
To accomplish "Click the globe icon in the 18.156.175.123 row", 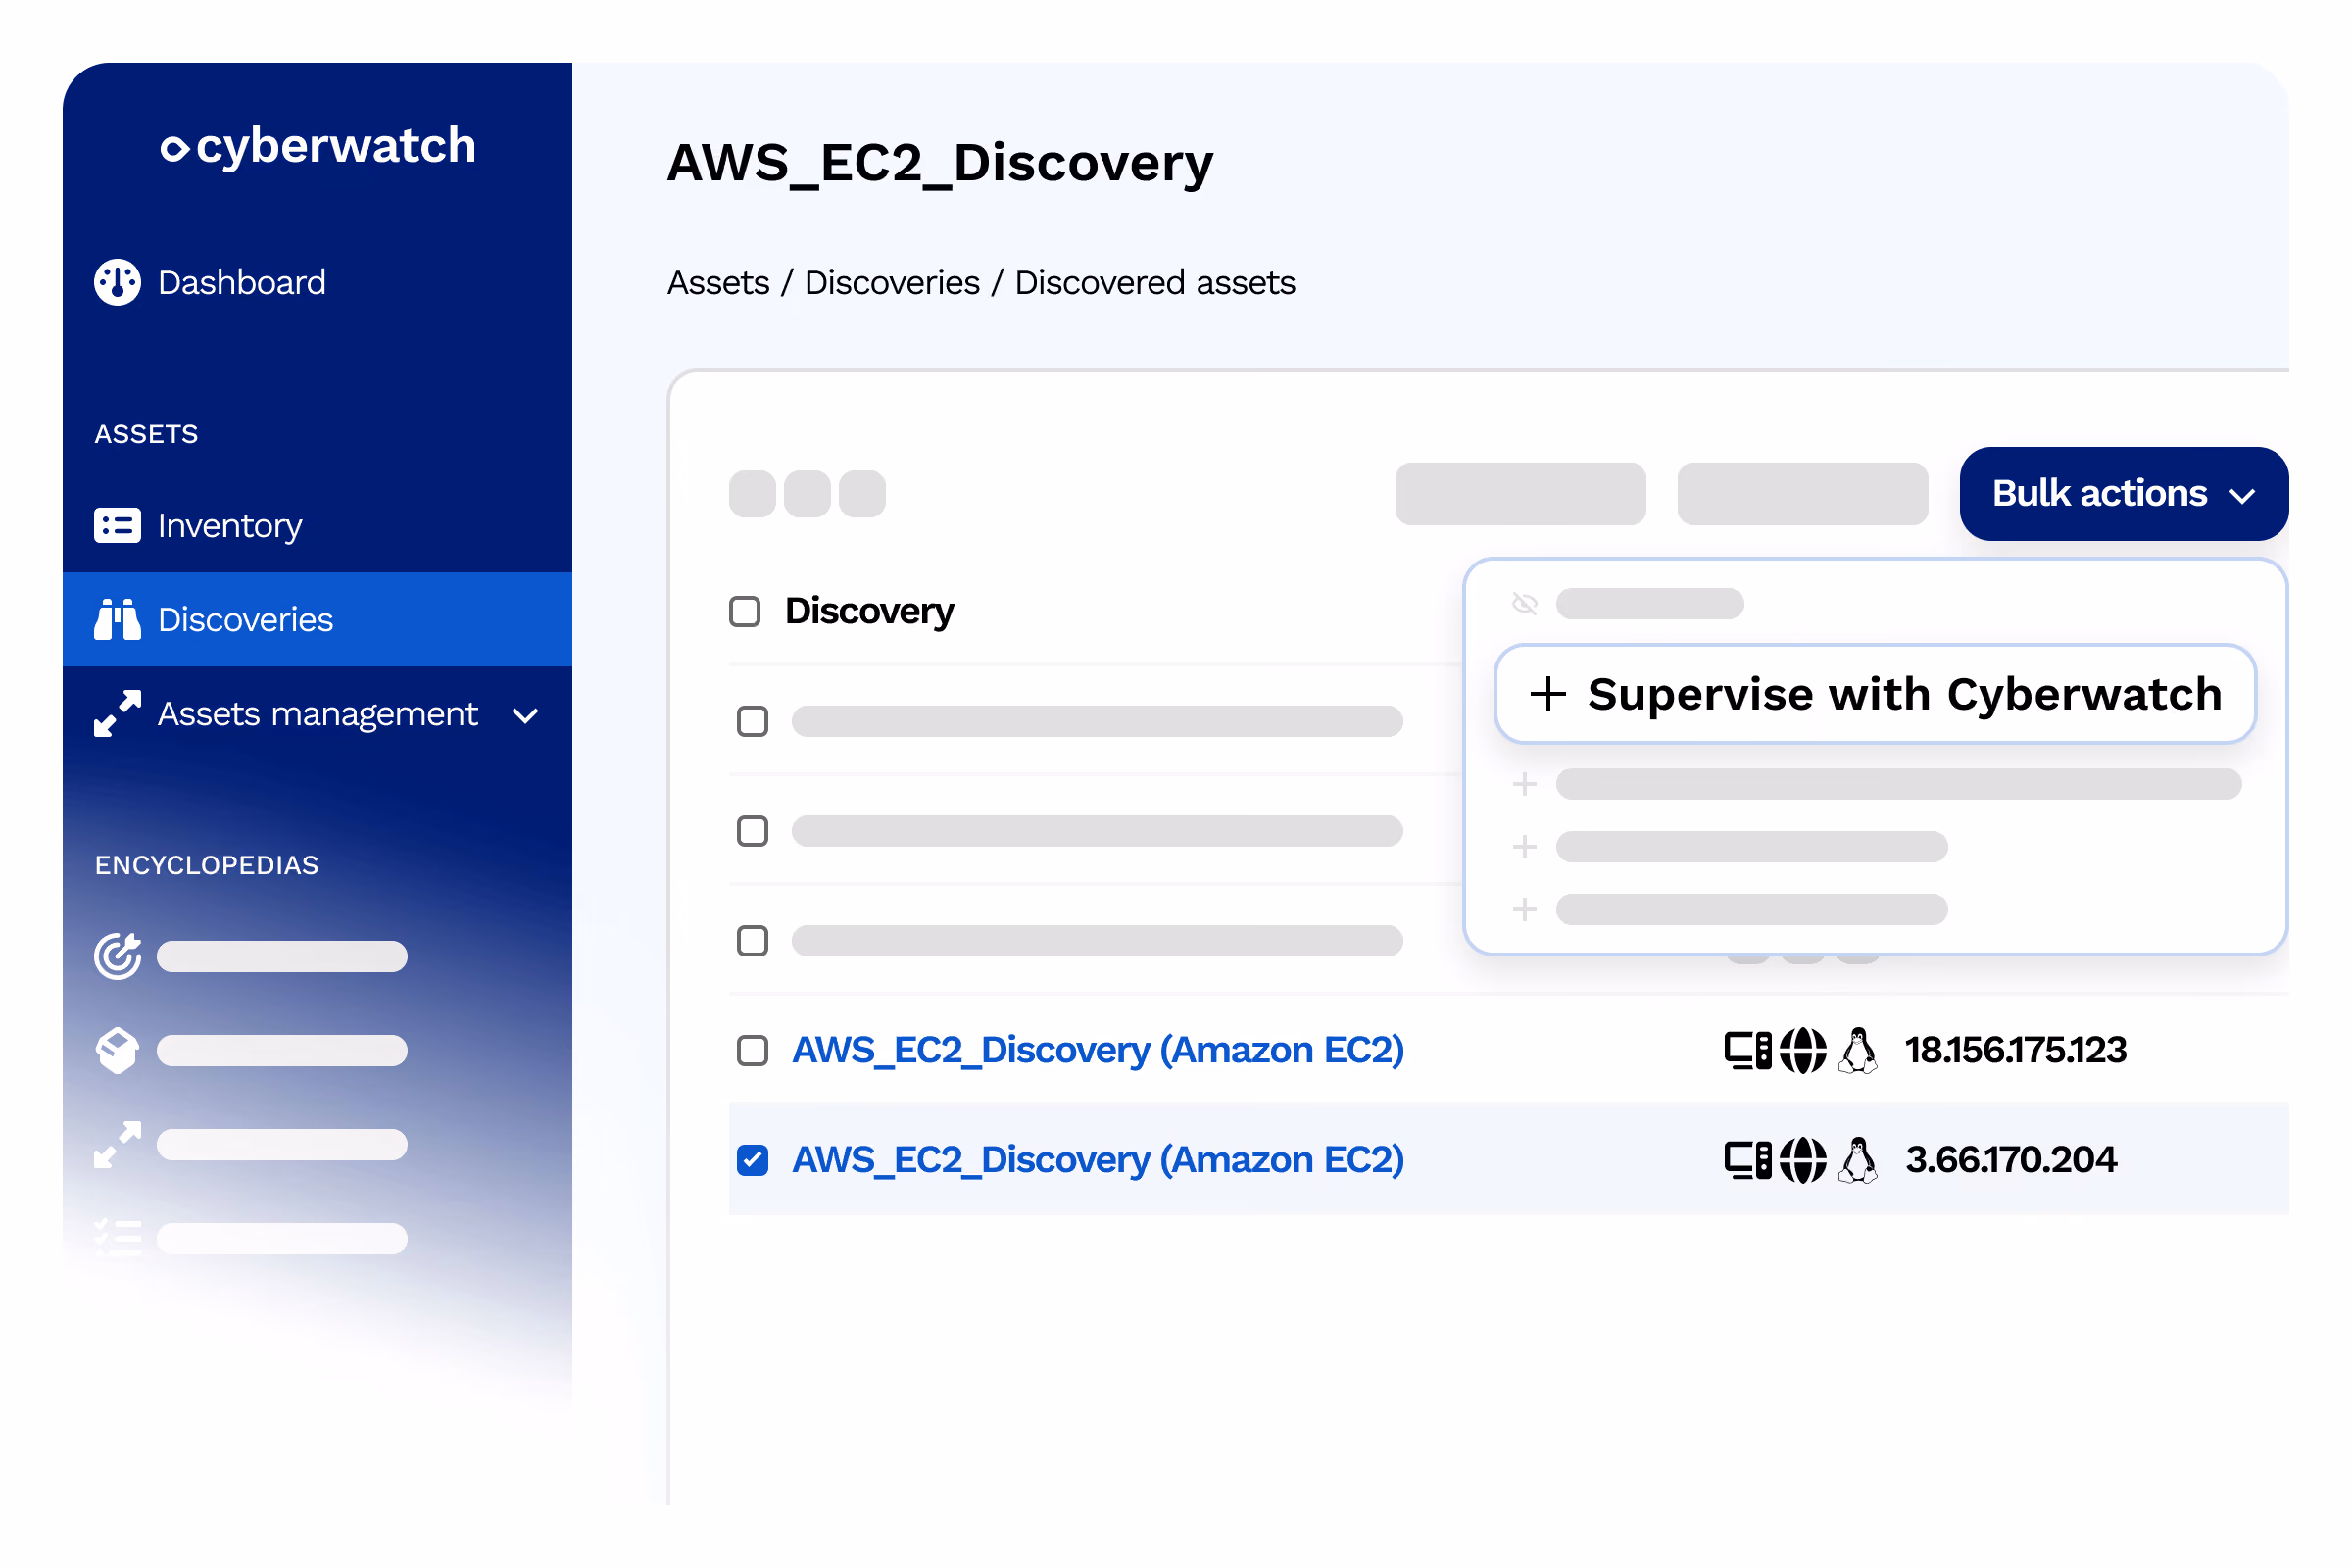I will tap(1803, 1050).
